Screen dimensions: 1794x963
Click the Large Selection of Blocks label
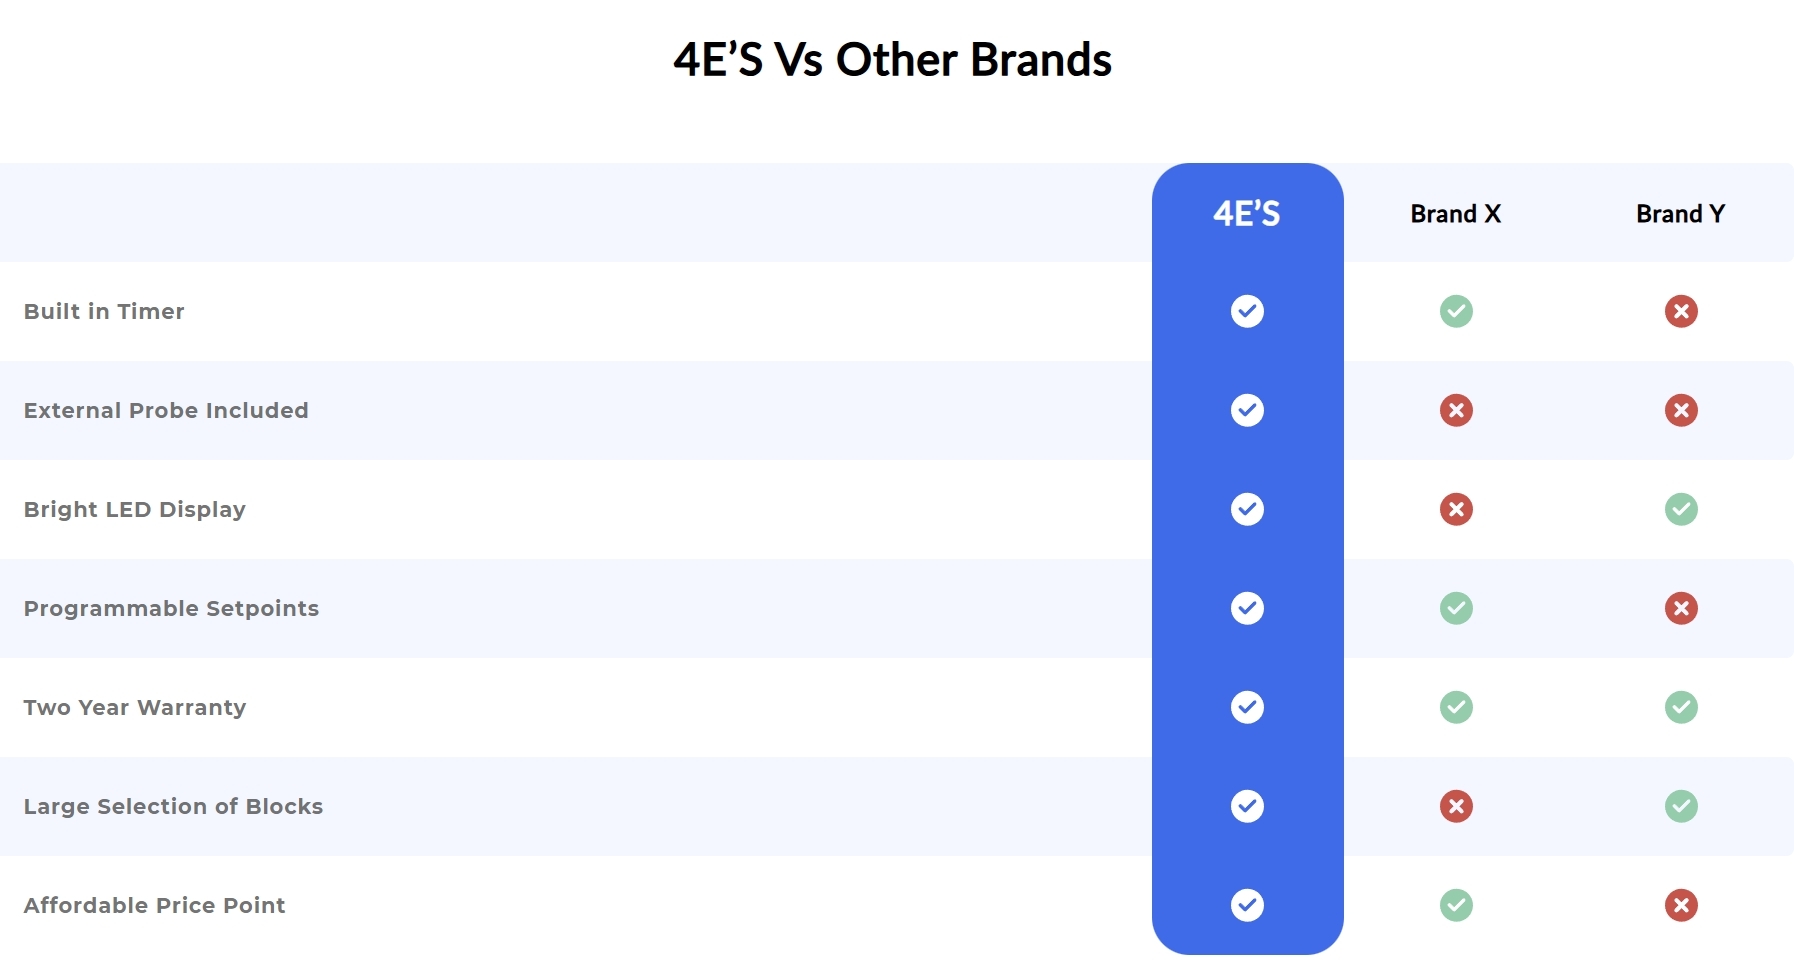click(173, 806)
